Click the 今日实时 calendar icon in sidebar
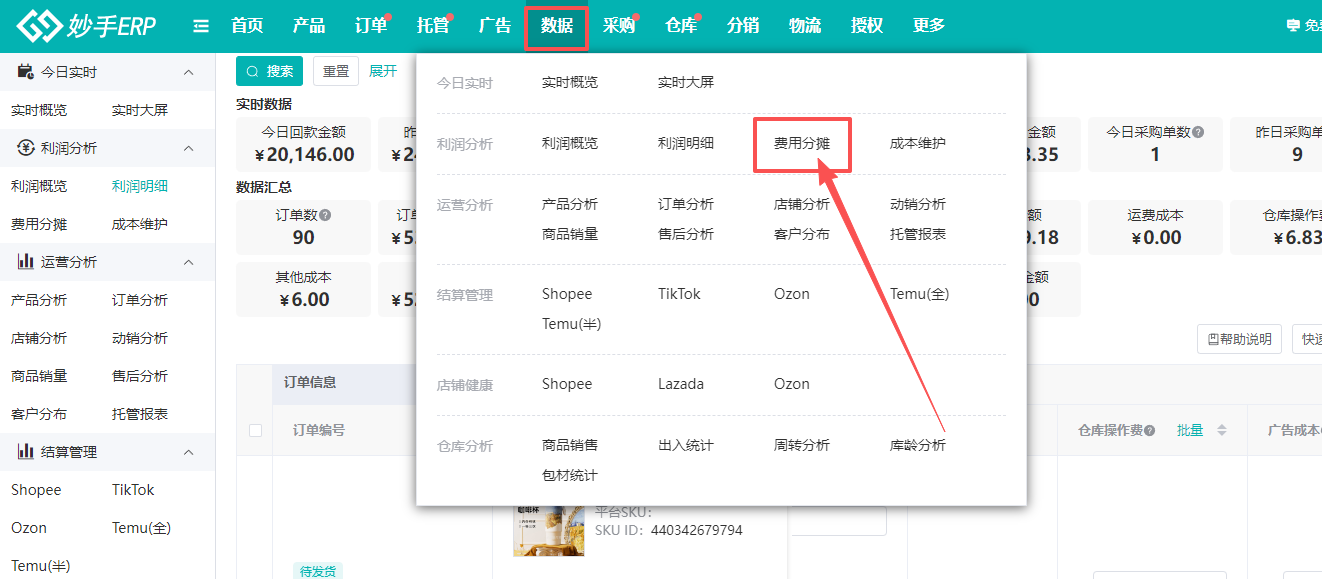The image size is (1322, 579). 26,72
